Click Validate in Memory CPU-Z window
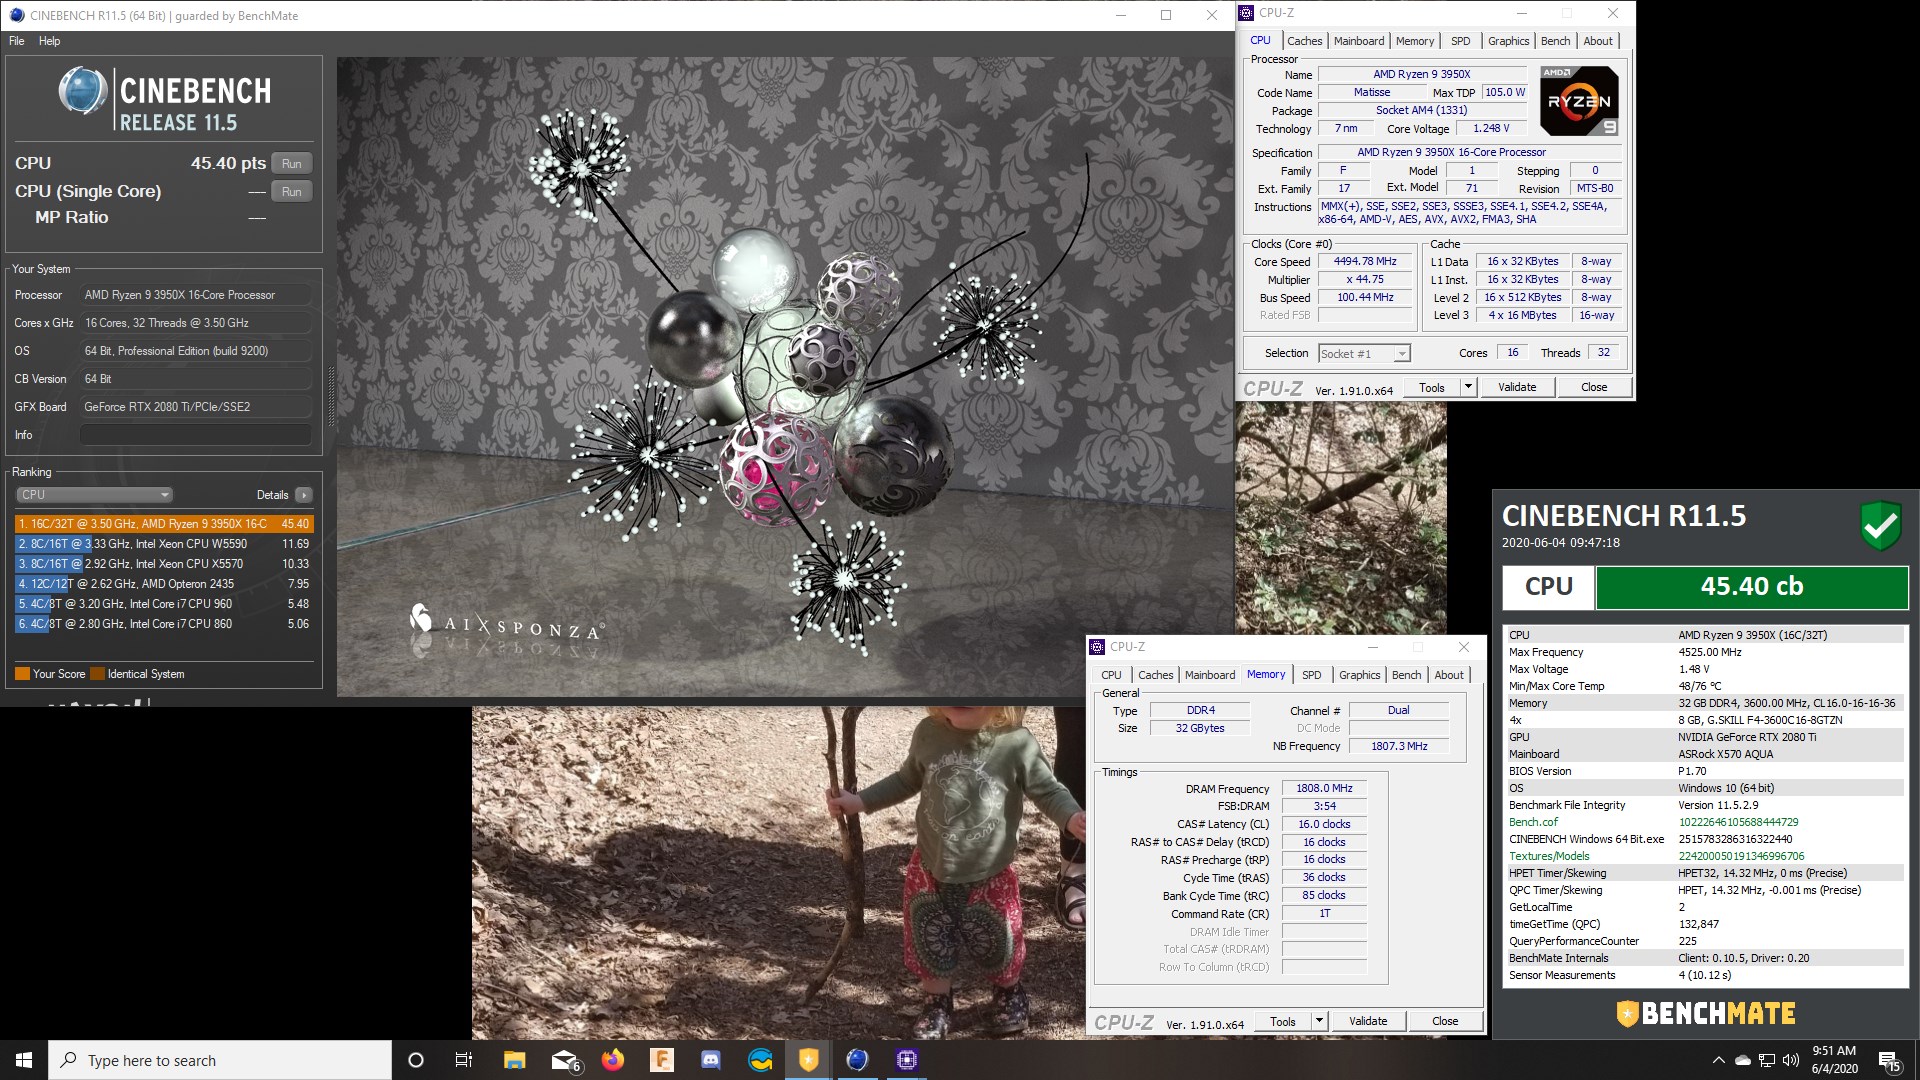1920x1080 pixels. point(1368,1022)
